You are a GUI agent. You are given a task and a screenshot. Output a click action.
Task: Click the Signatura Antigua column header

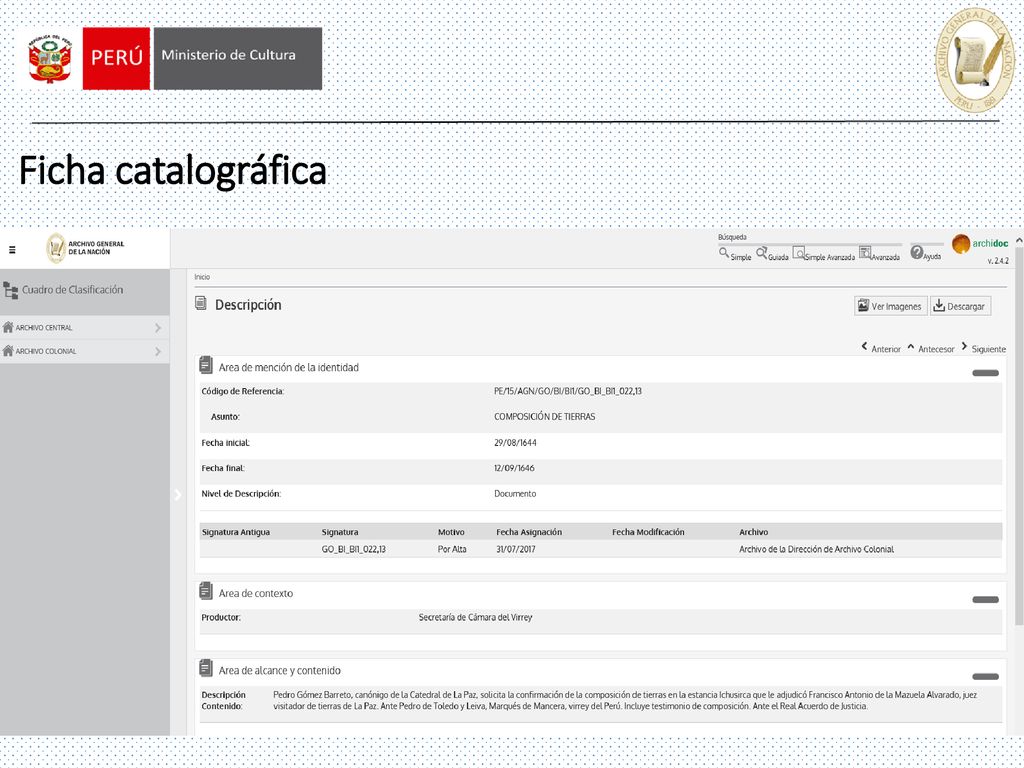(x=236, y=532)
